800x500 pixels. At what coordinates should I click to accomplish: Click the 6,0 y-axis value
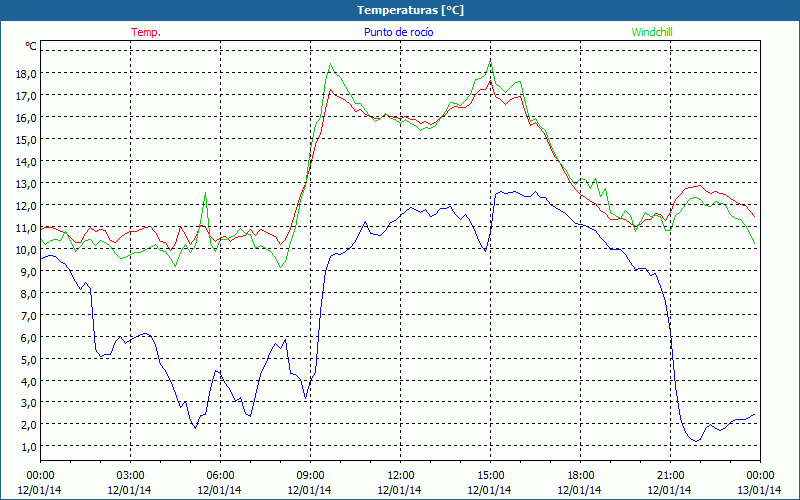click(x=29, y=337)
